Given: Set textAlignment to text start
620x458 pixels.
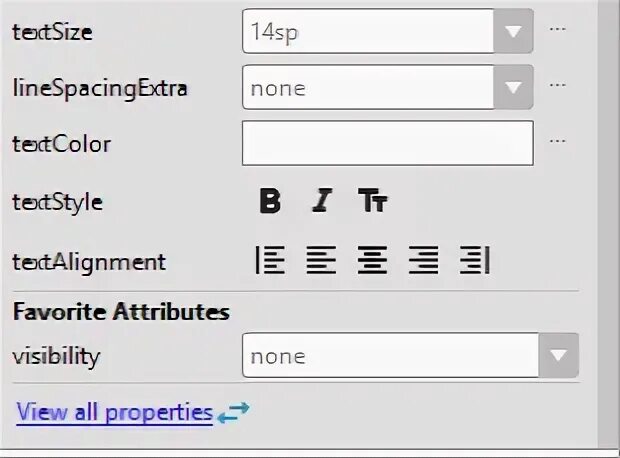Looking at the screenshot, I should click(x=321, y=261).
